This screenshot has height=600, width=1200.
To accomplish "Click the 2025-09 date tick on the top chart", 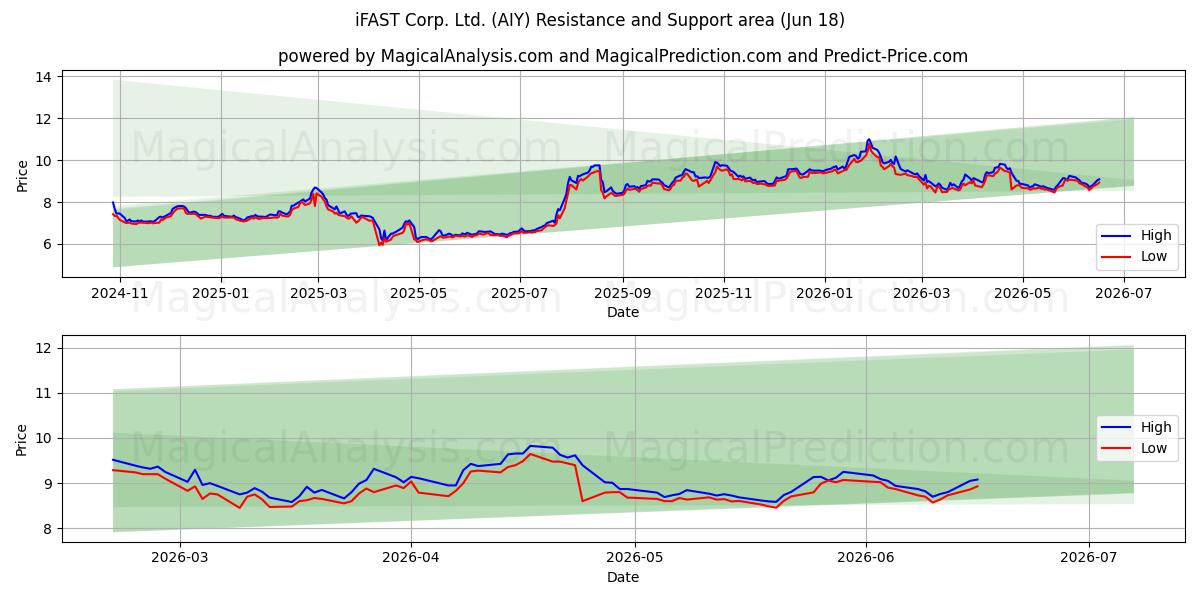I will 622,293.
